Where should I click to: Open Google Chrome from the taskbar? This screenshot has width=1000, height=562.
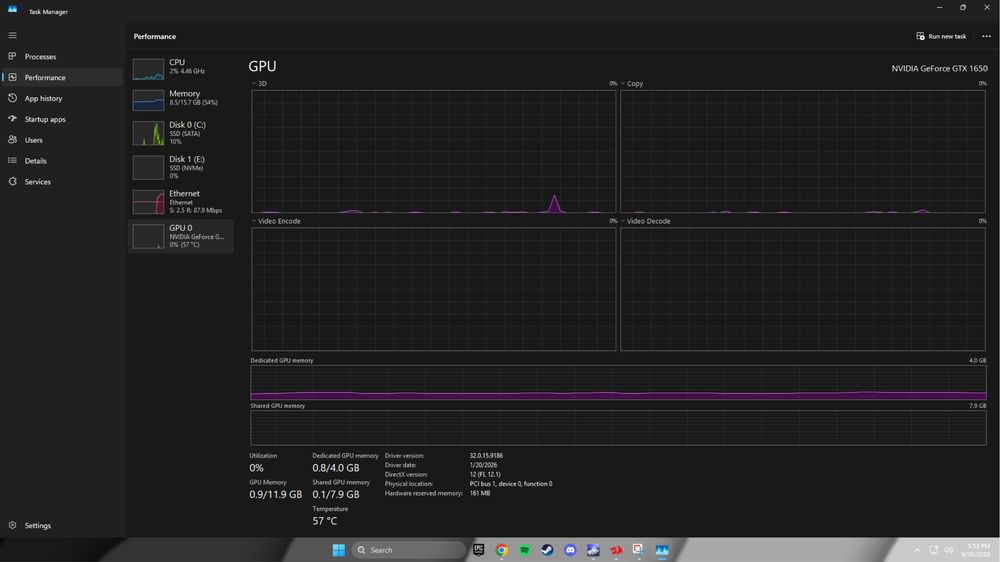click(x=501, y=550)
